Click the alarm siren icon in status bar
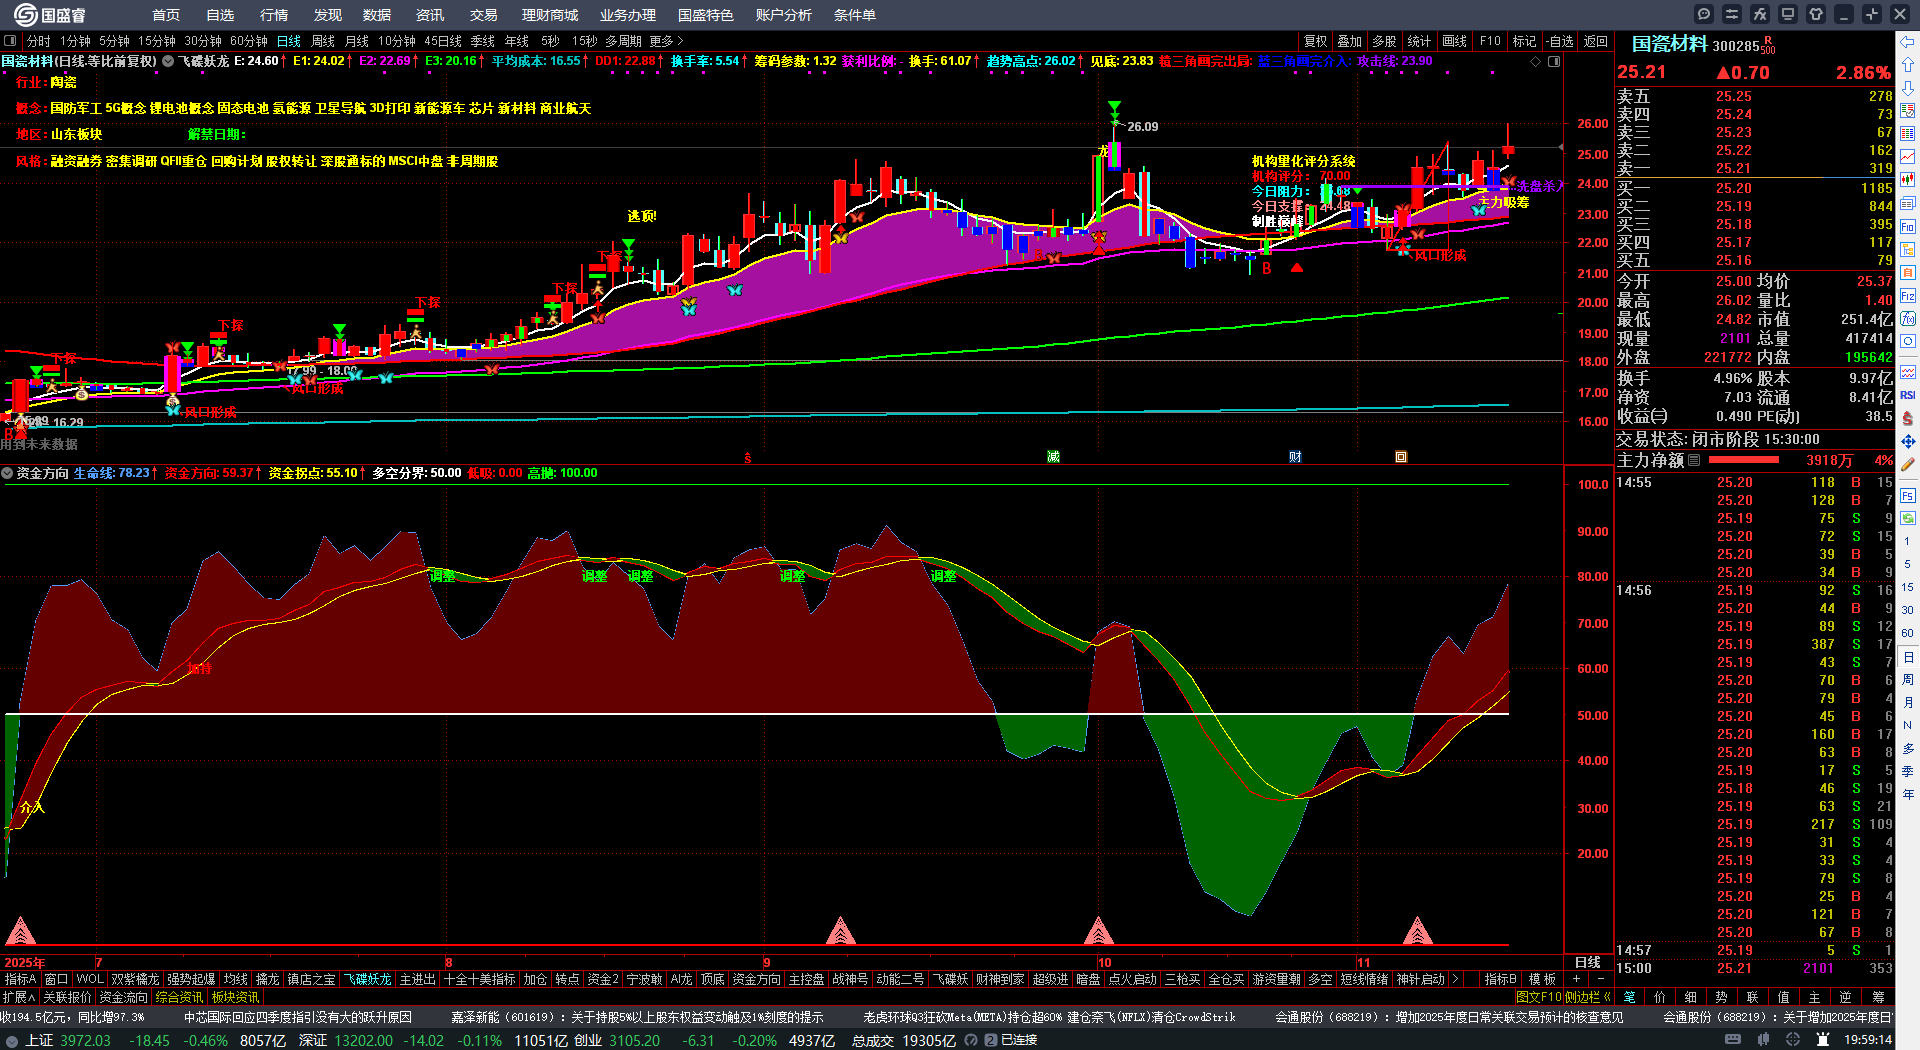 1823,1040
